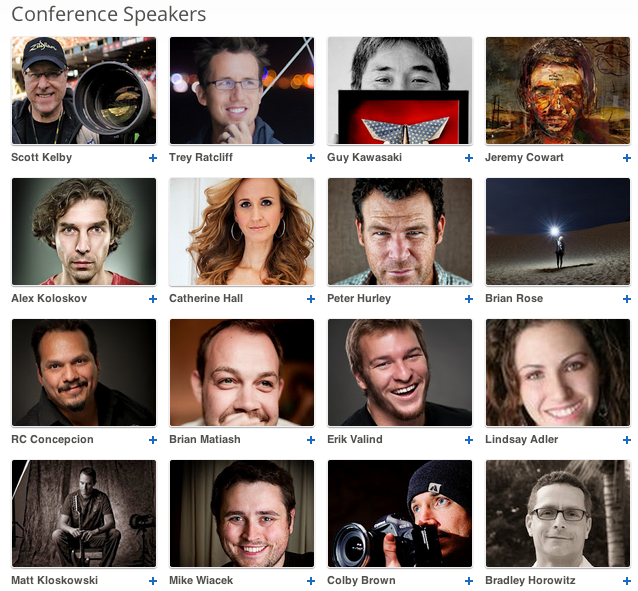Add Brian Rose using the plus icon

627,299
